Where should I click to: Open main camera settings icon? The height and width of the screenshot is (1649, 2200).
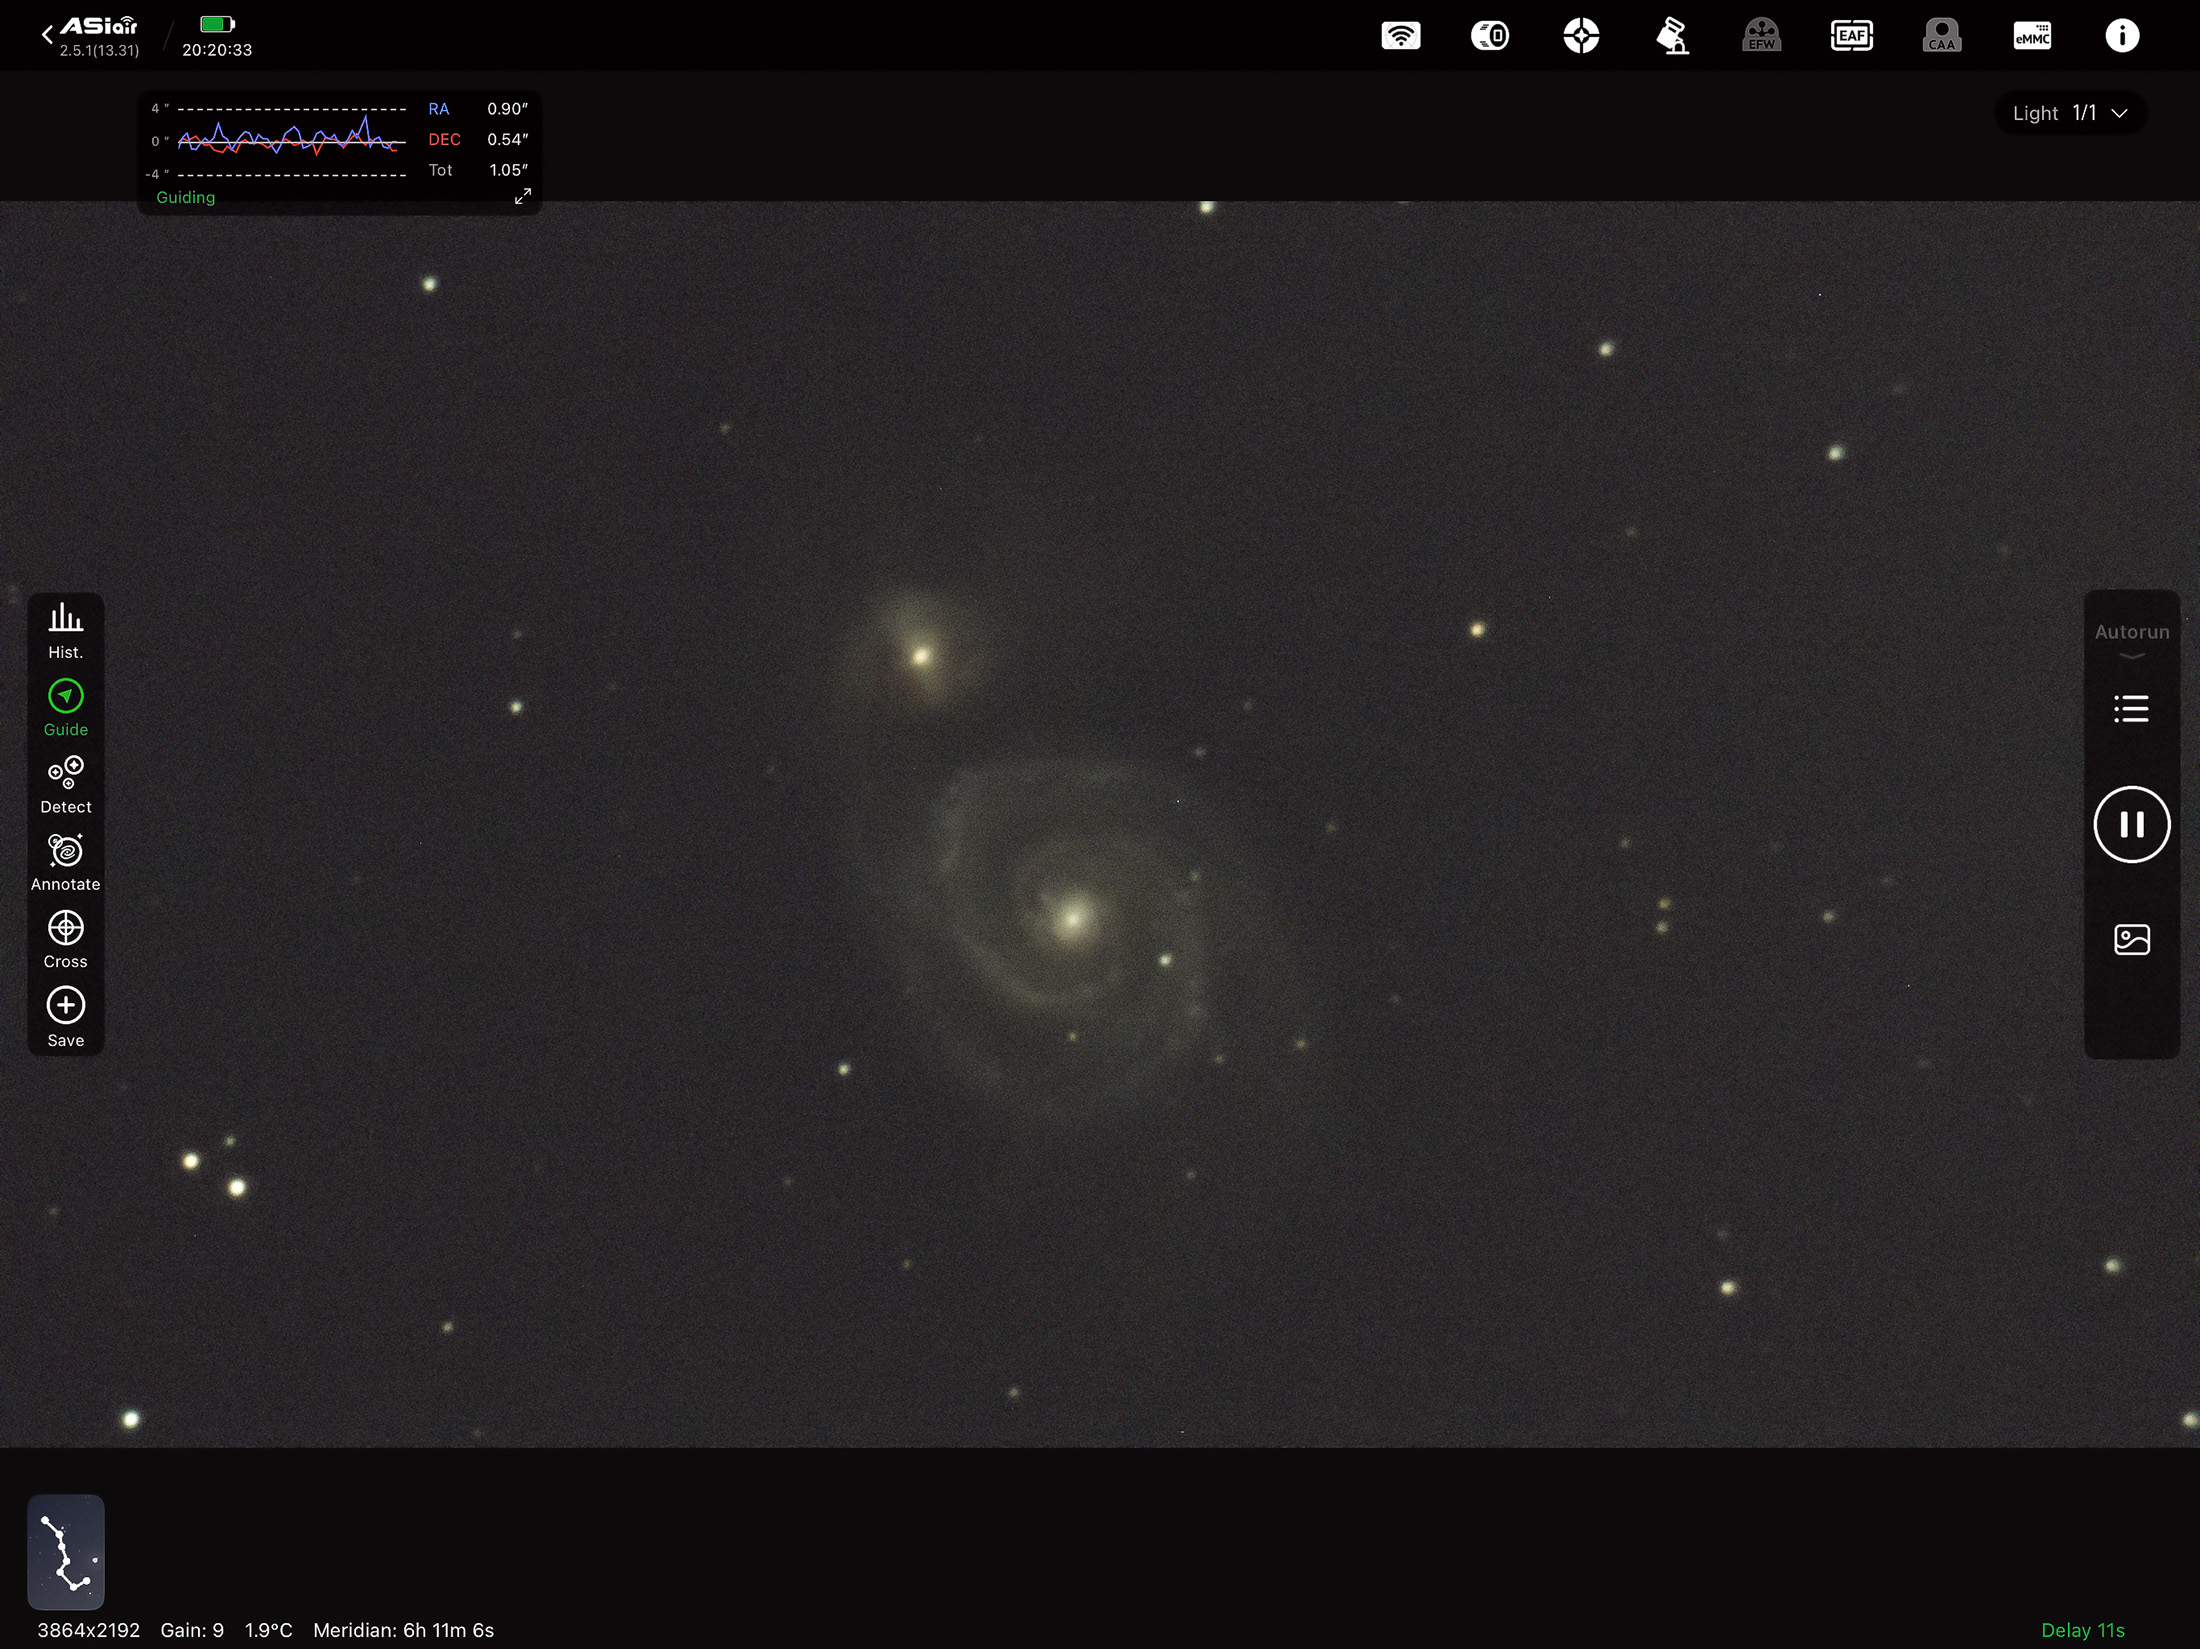[1490, 36]
